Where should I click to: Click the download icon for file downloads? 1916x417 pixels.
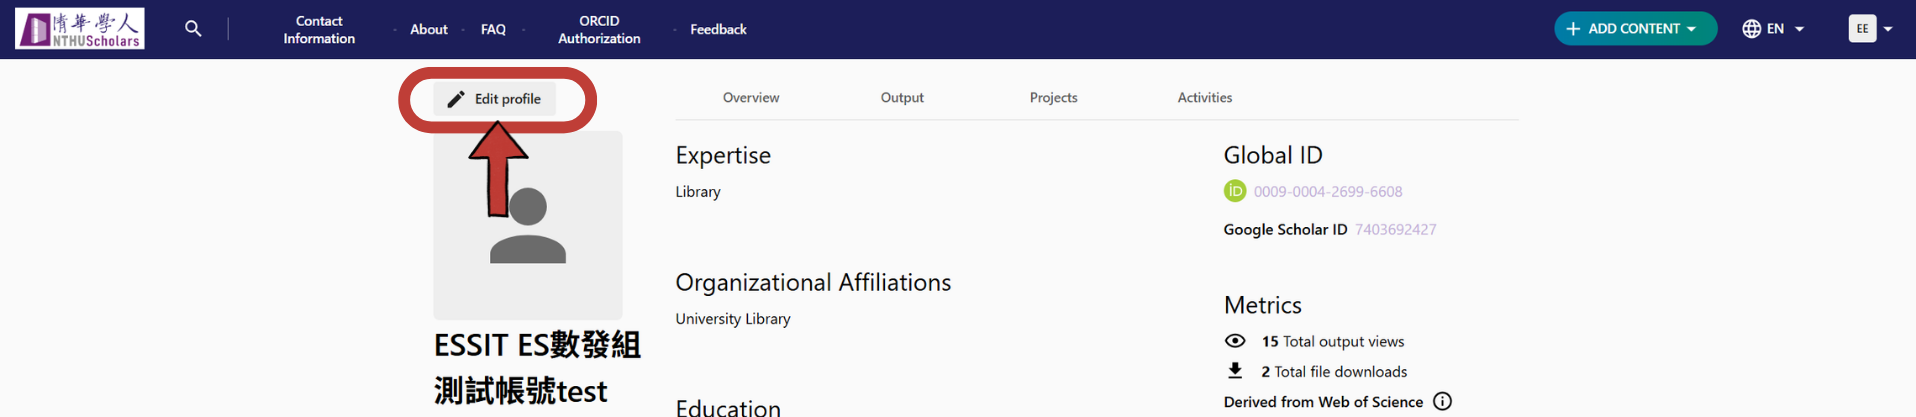[1235, 371]
